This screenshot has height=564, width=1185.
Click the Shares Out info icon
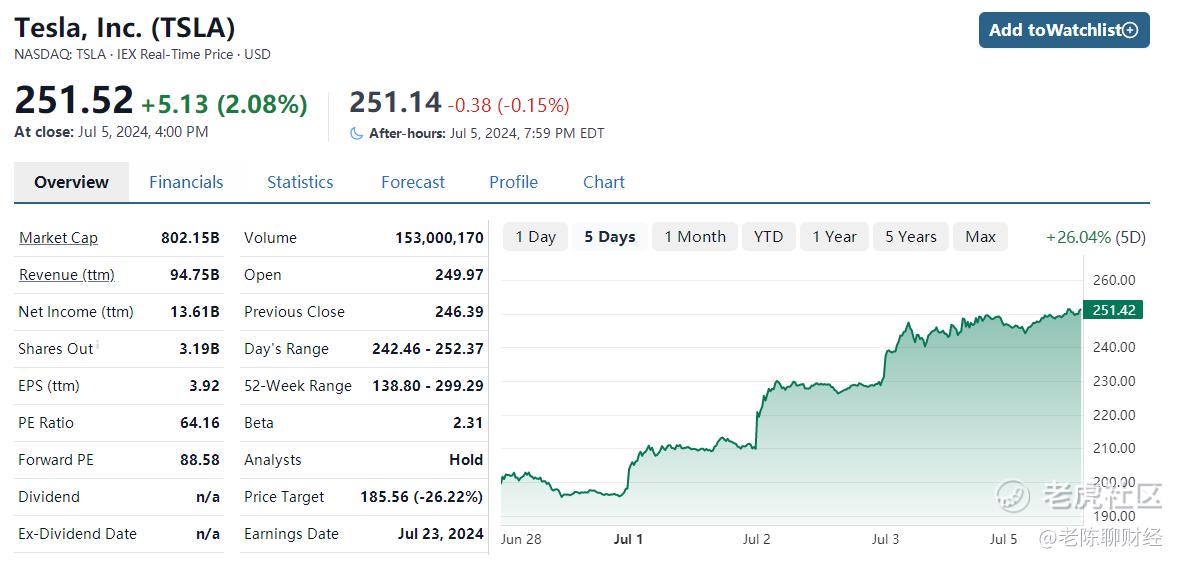pos(98,346)
